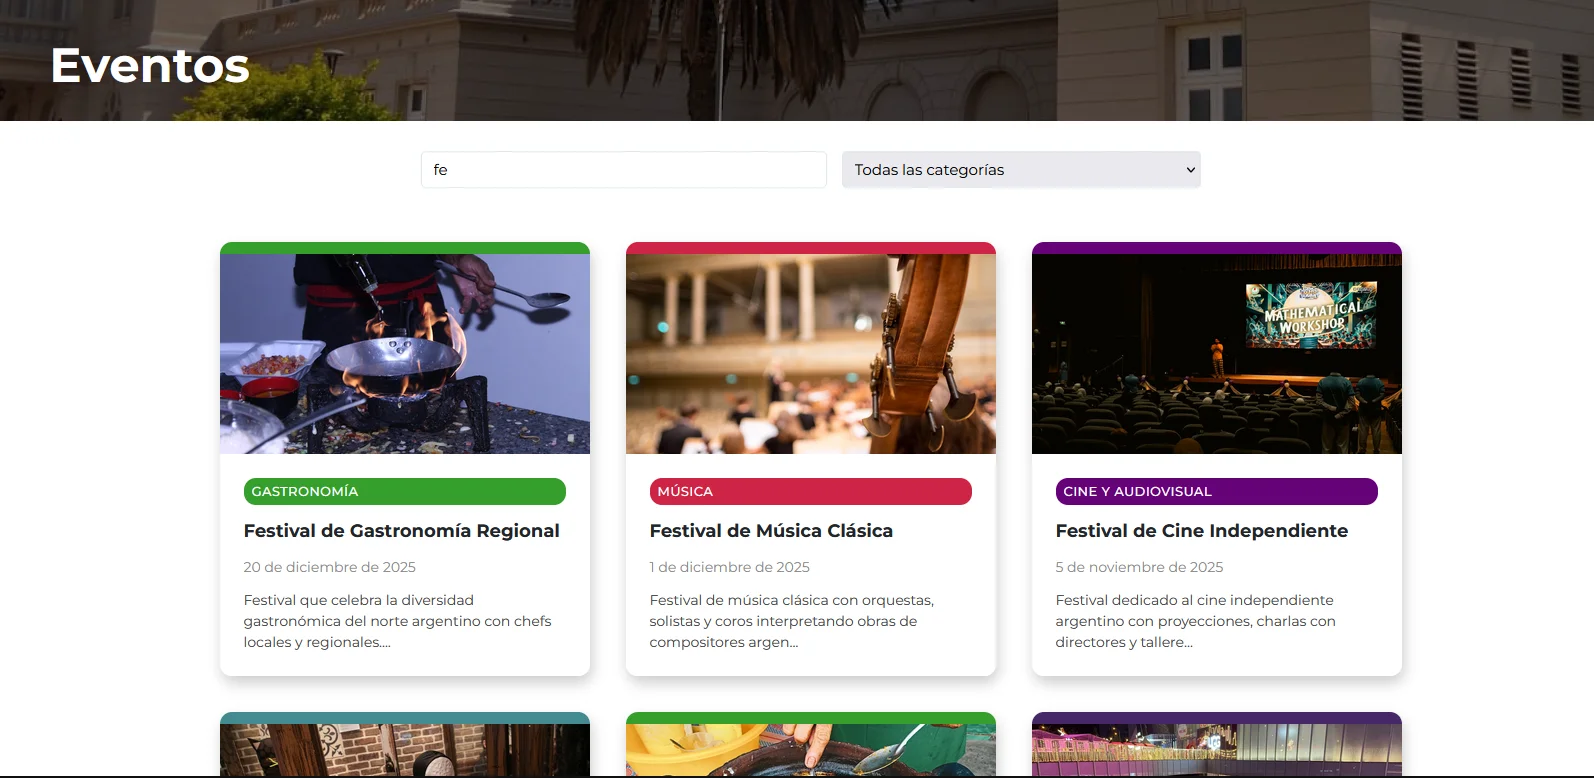Screen dimensions: 1594x778
Task: Open the flaming pan cooking photo
Action: coord(404,353)
